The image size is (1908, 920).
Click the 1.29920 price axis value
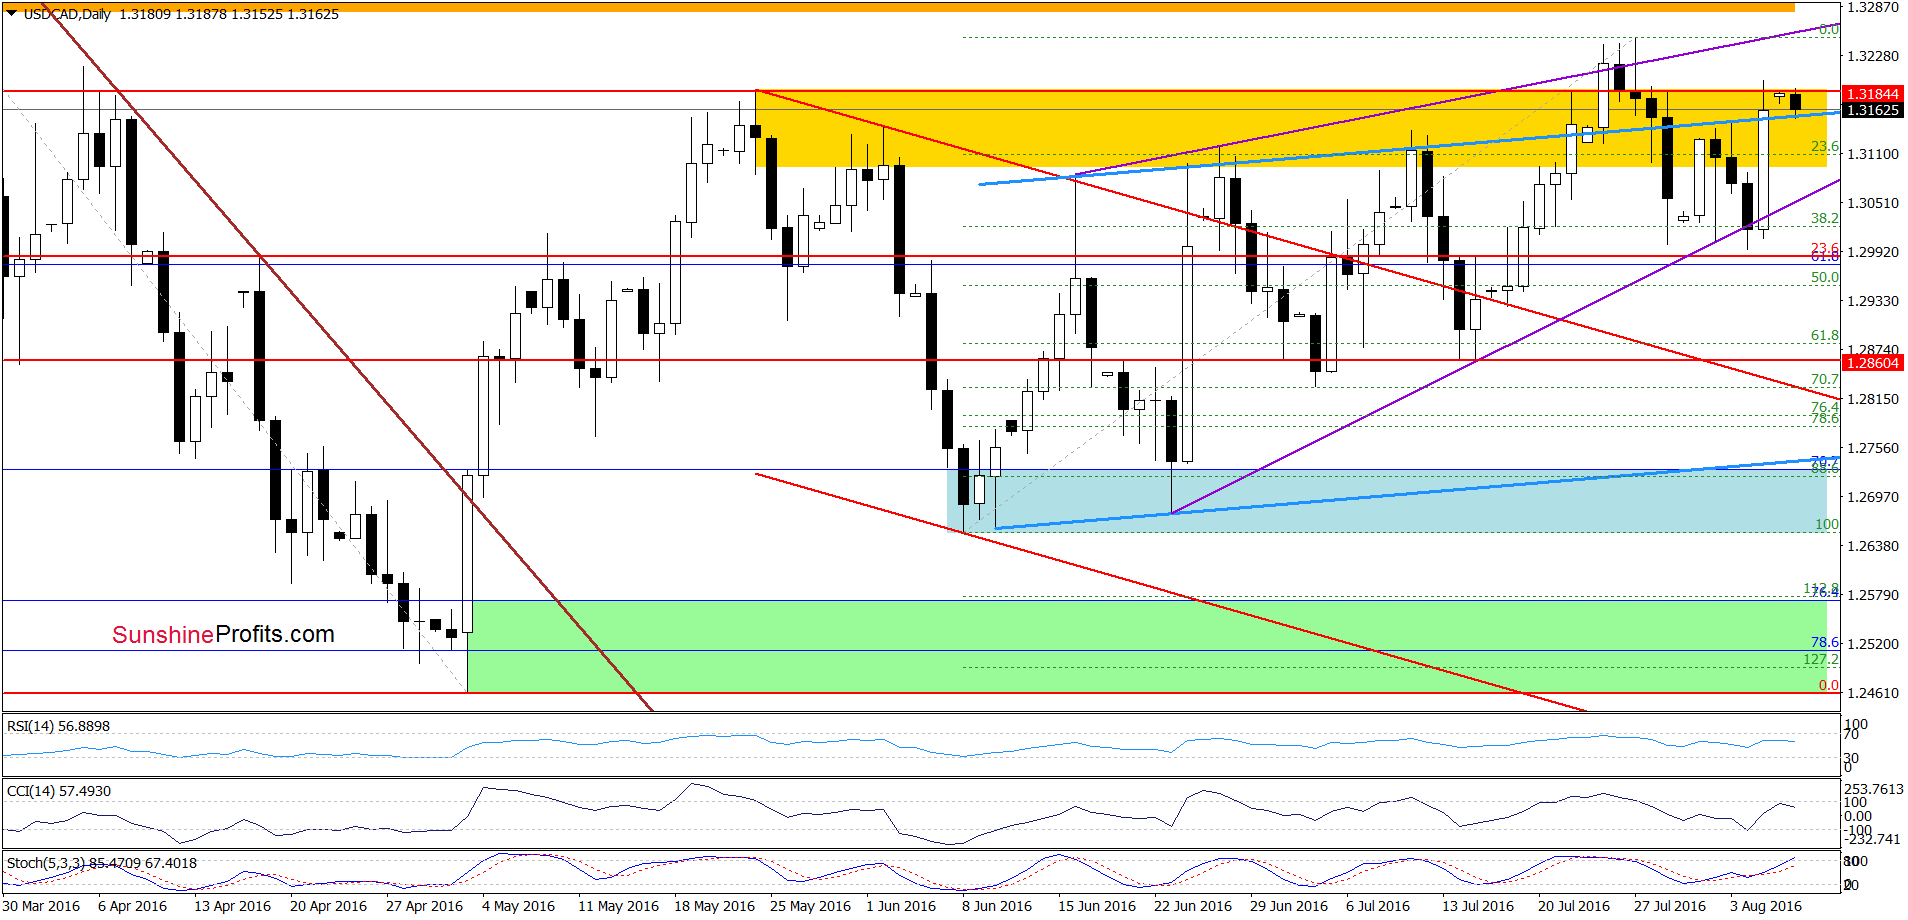click(1872, 252)
